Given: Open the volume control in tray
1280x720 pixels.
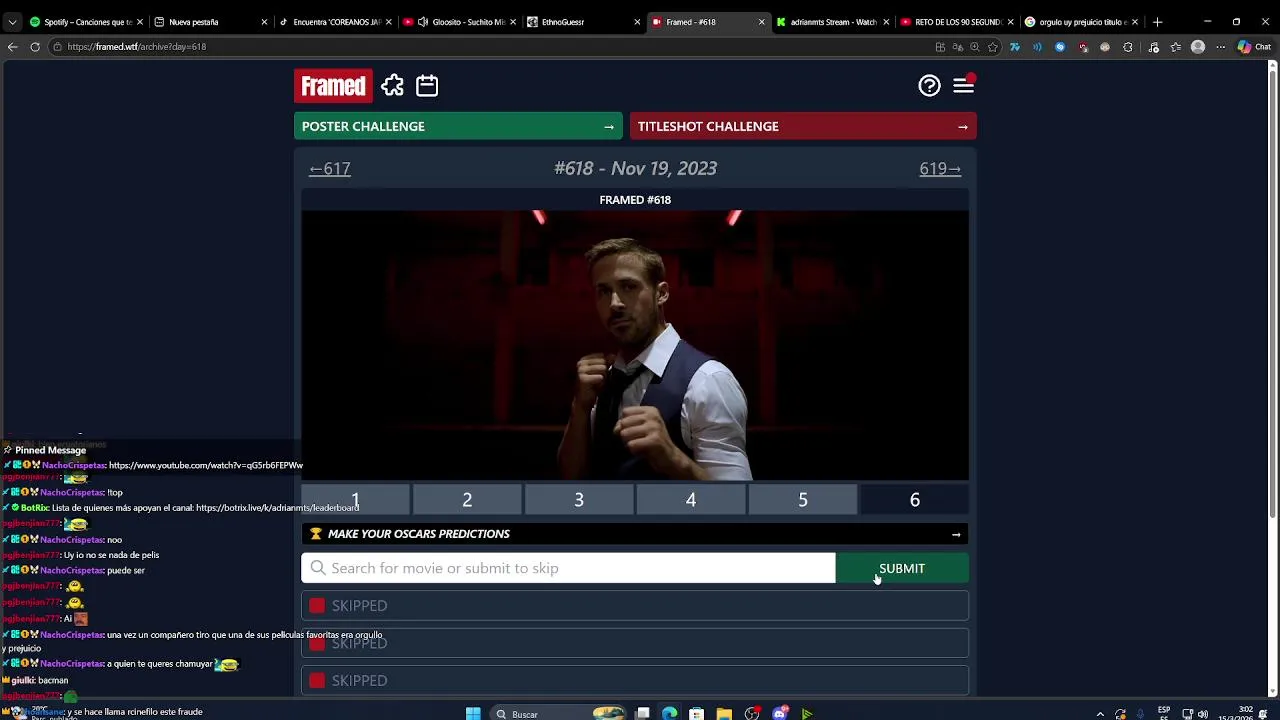Looking at the screenshot, I should coord(1203,714).
